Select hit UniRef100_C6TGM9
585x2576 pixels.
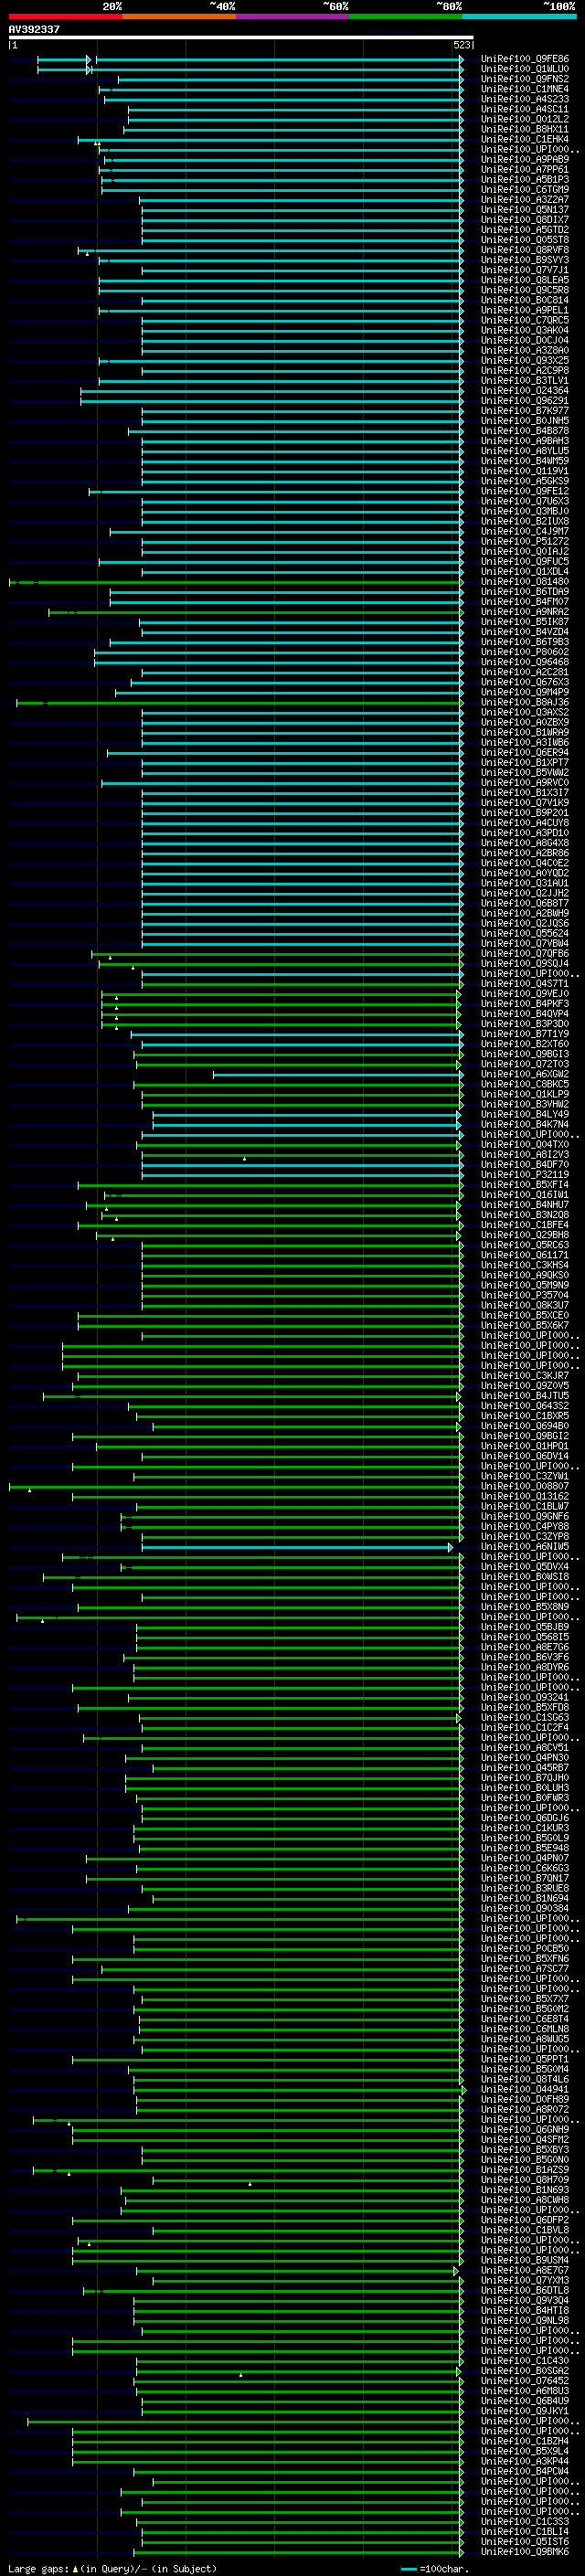click(x=525, y=189)
